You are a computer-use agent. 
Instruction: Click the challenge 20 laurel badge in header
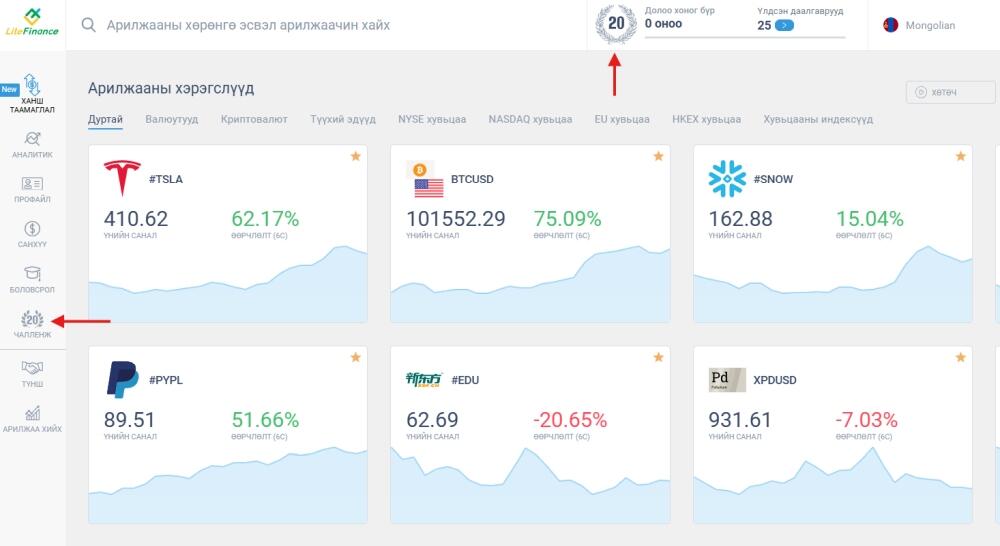(615, 24)
